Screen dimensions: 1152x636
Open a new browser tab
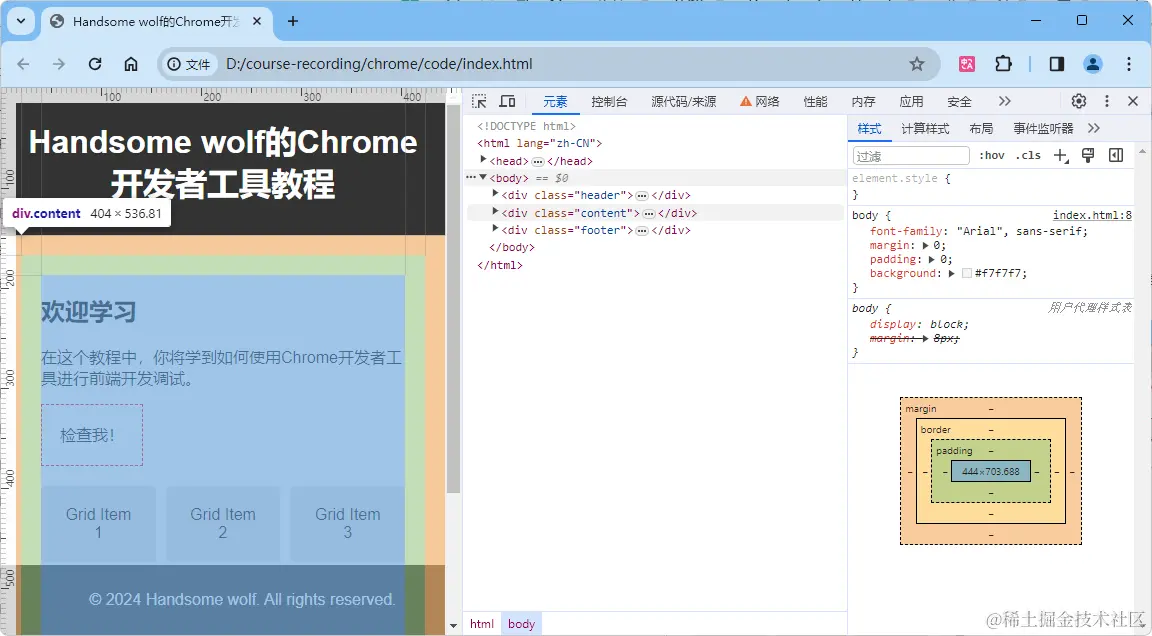tap(292, 21)
